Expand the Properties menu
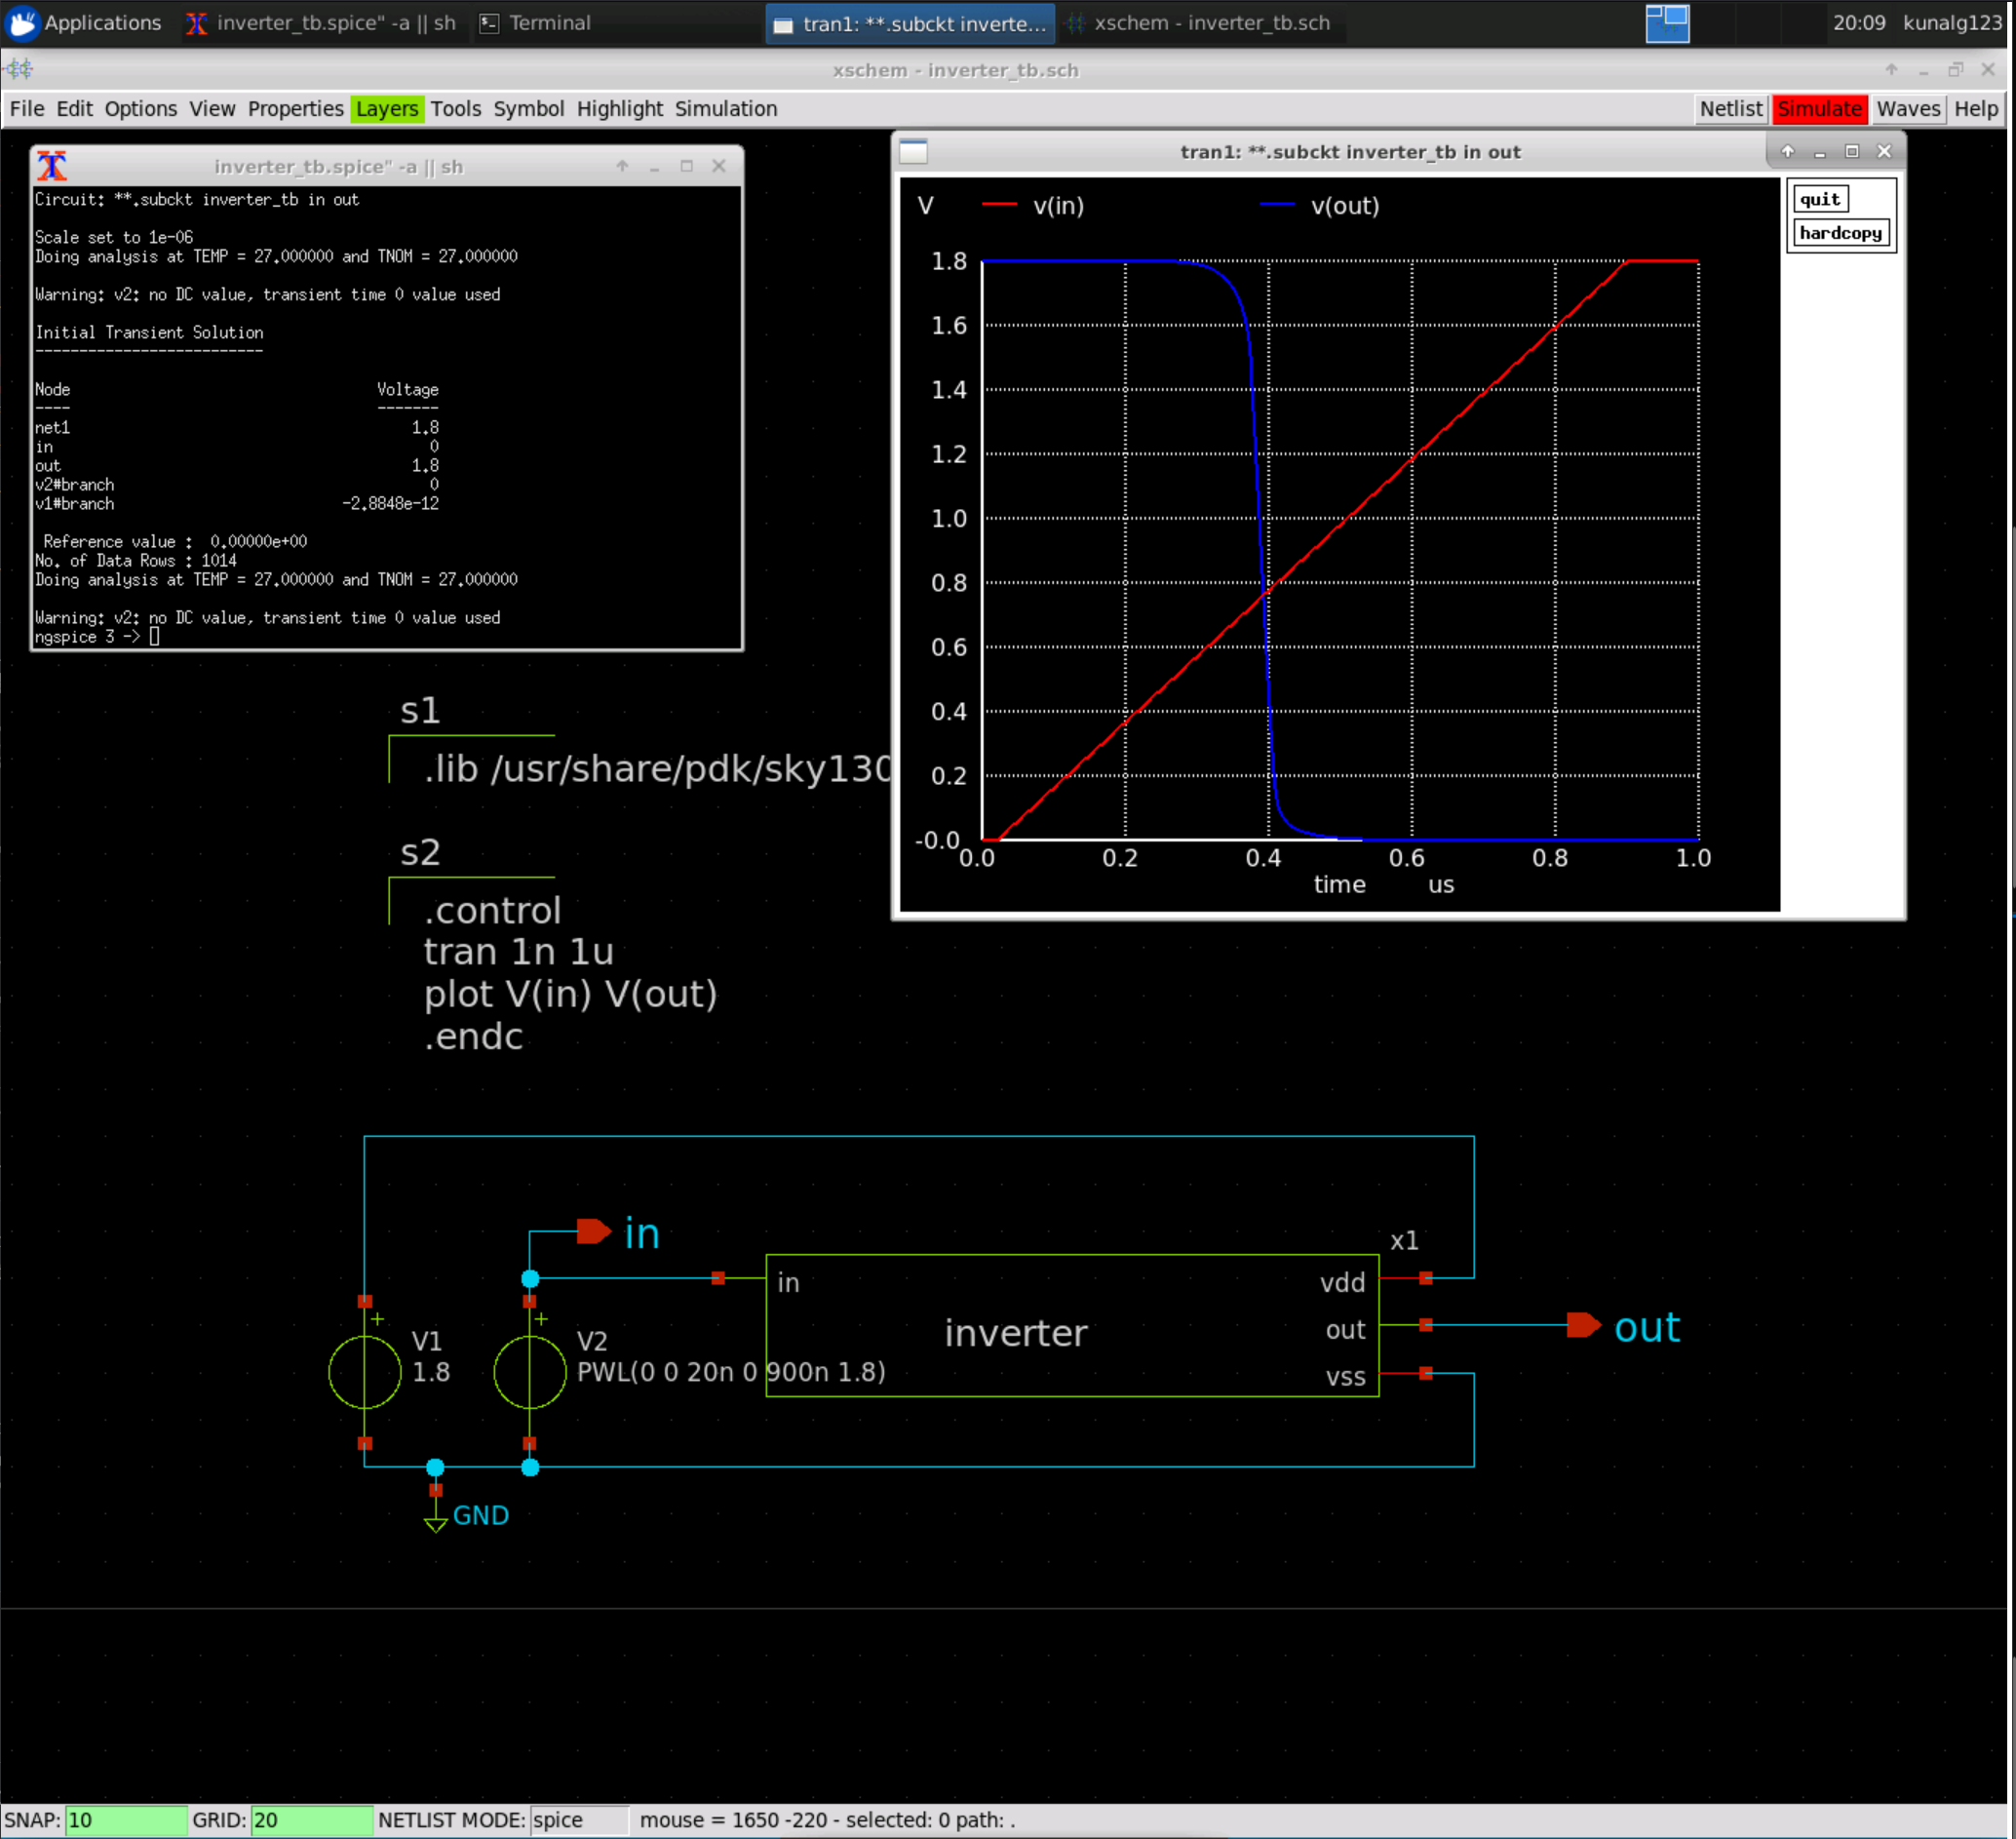 point(295,109)
